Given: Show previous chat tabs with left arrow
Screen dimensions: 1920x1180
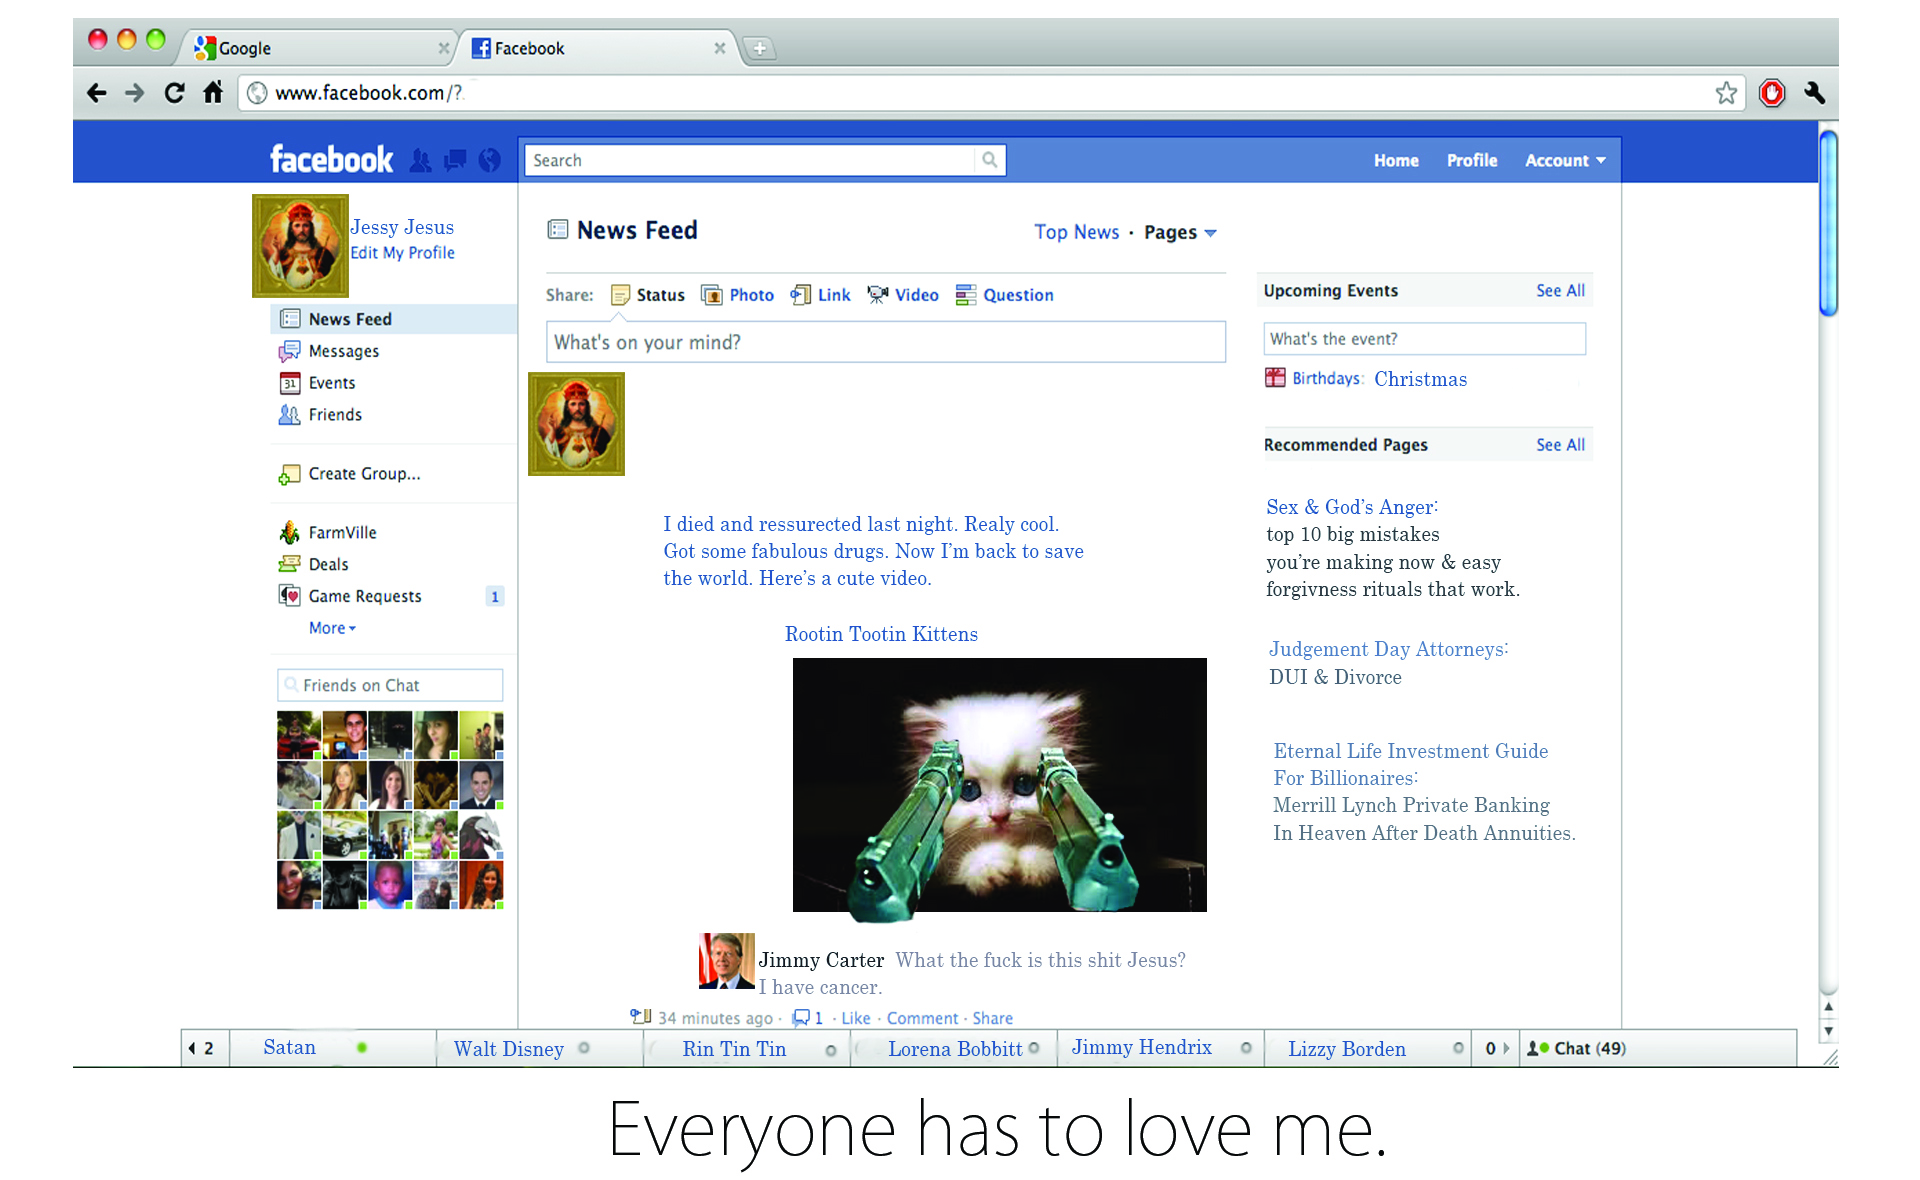Looking at the screenshot, I should pyautogui.click(x=192, y=1048).
